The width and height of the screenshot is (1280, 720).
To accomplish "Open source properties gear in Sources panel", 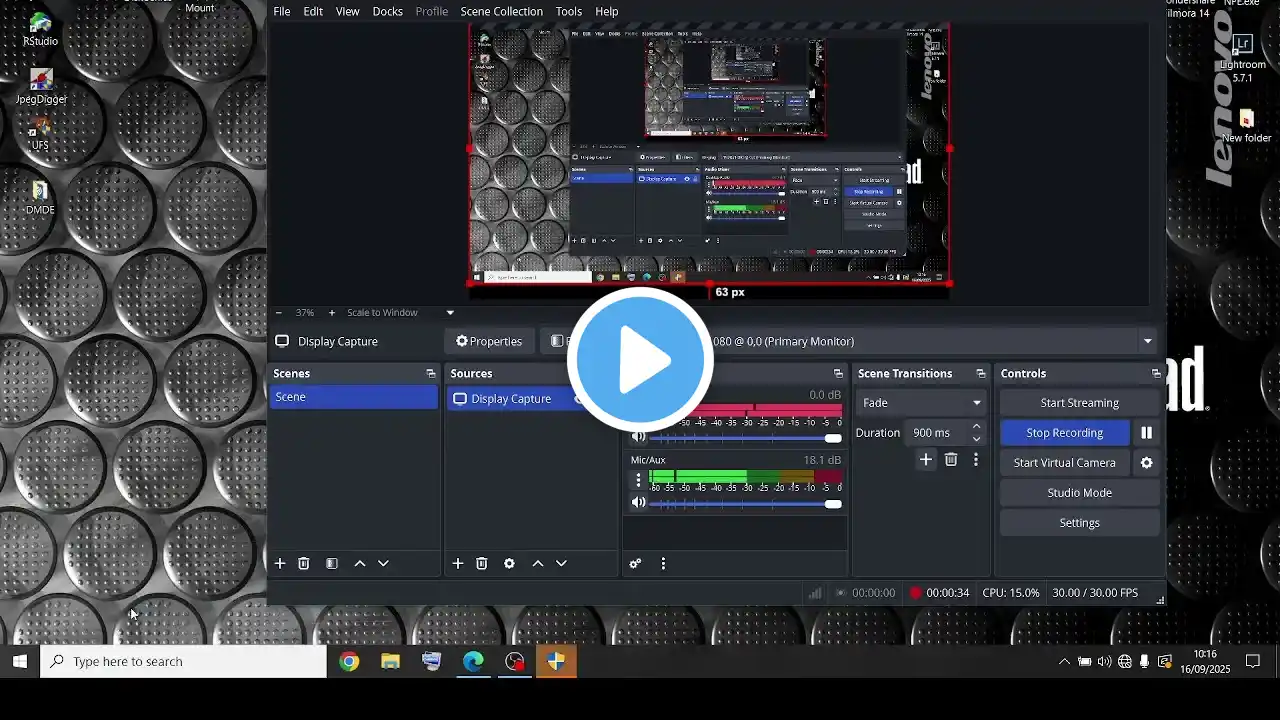I will [x=509, y=564].
